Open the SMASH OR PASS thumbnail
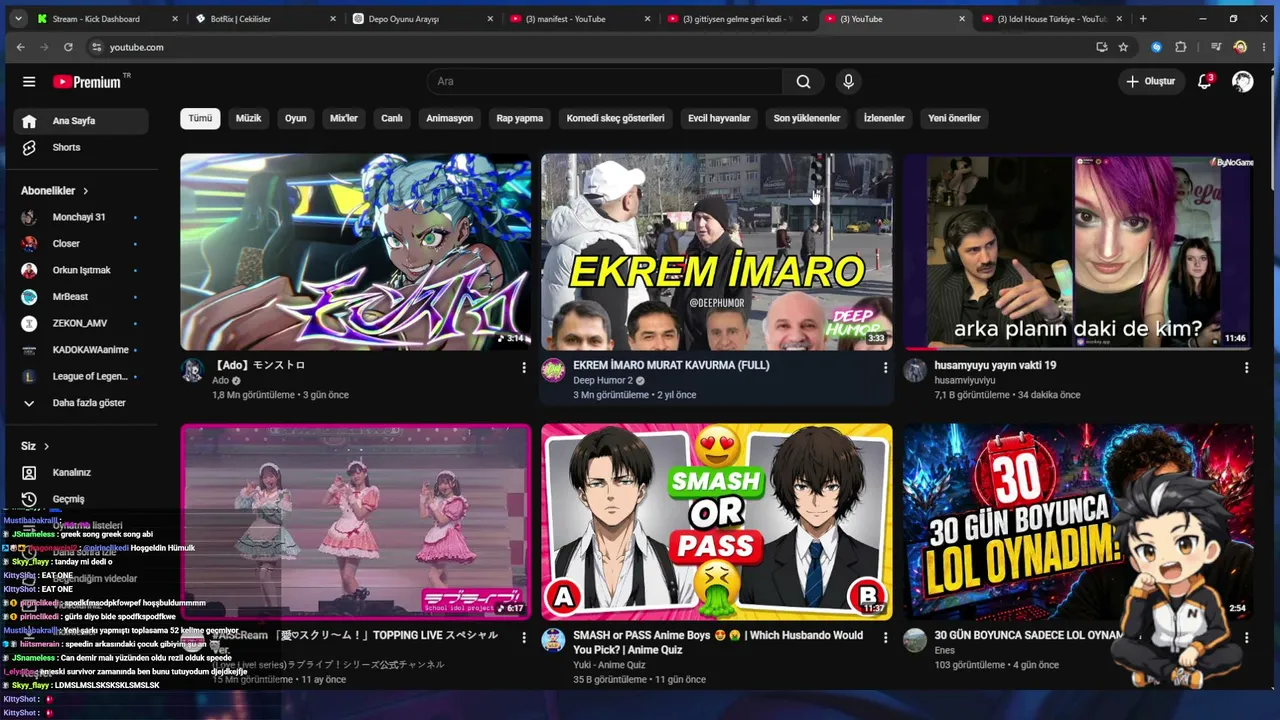This screenshot has height=720, width=1280. (x=717, y=521)
